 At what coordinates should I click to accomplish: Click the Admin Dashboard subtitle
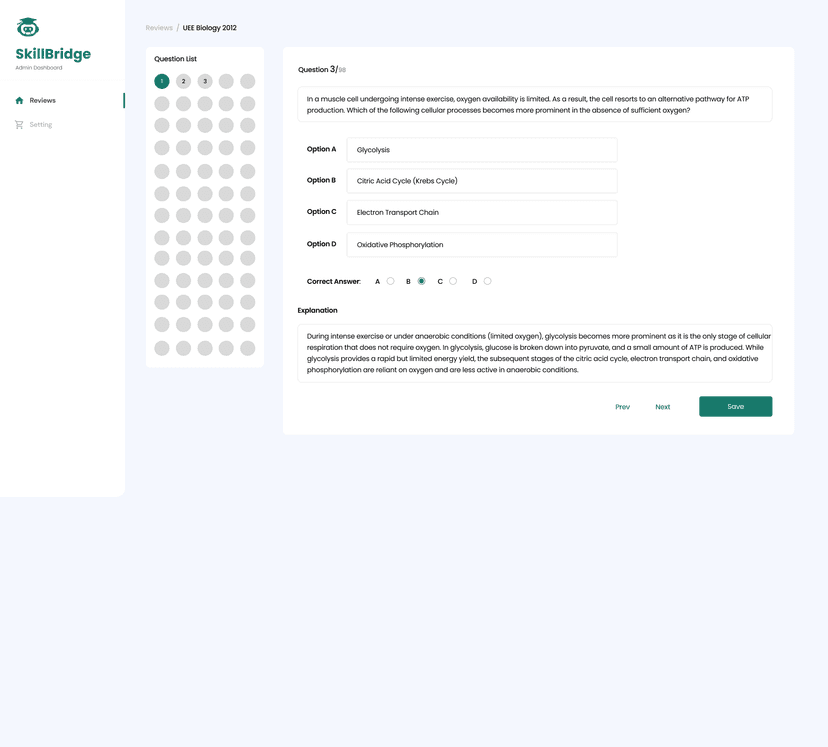39,68
